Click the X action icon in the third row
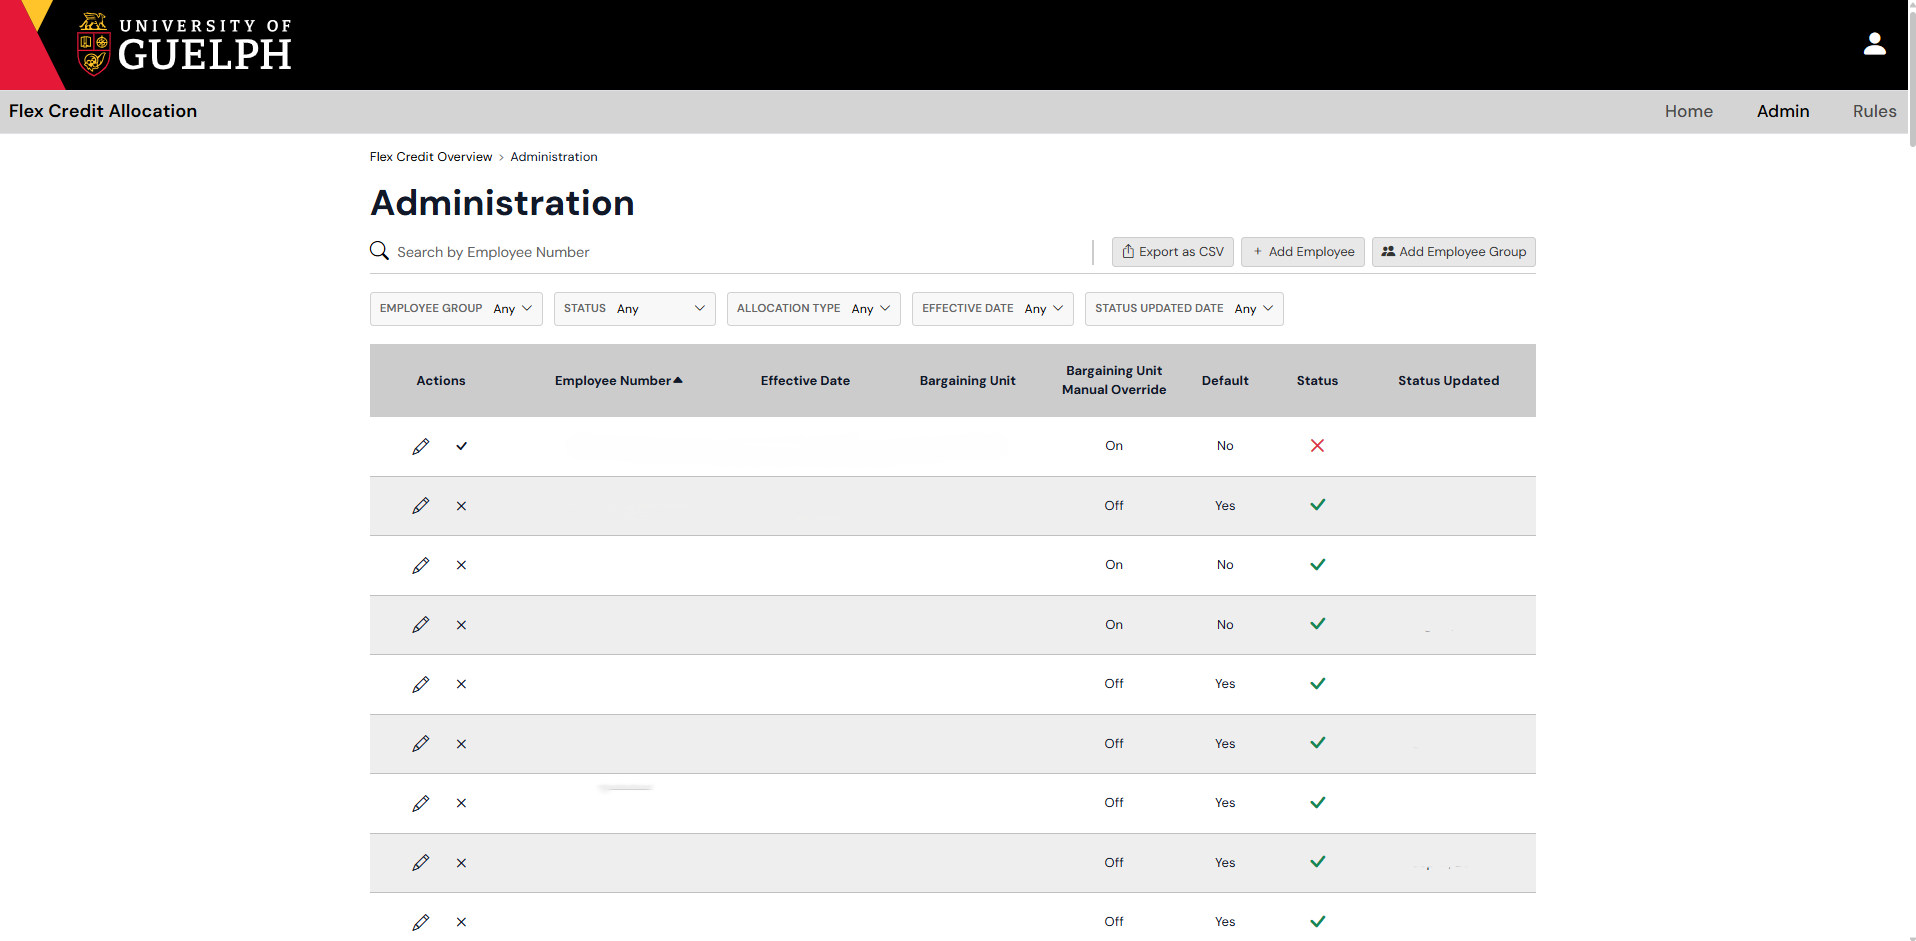The width and height of the screenshot is (1916, 941). click(x=461, y=565)
